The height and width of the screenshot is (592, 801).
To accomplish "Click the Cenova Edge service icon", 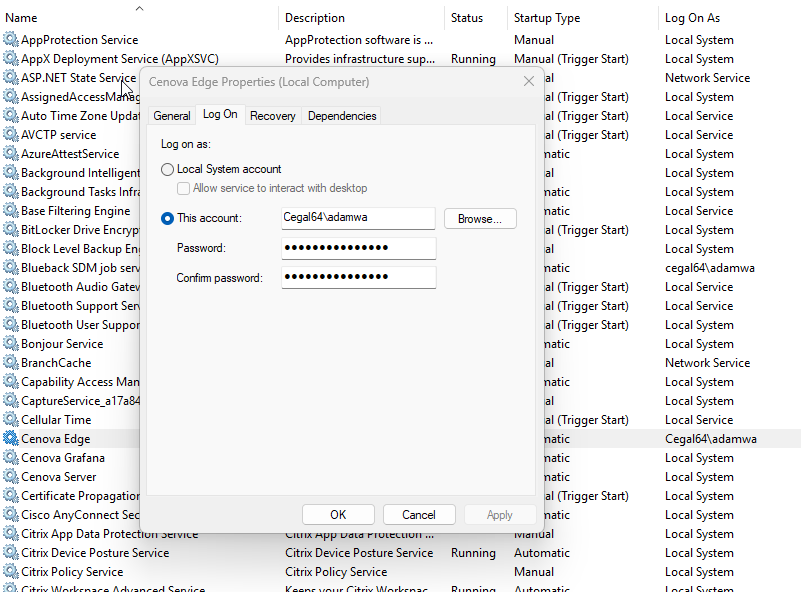I will [9, 438].
